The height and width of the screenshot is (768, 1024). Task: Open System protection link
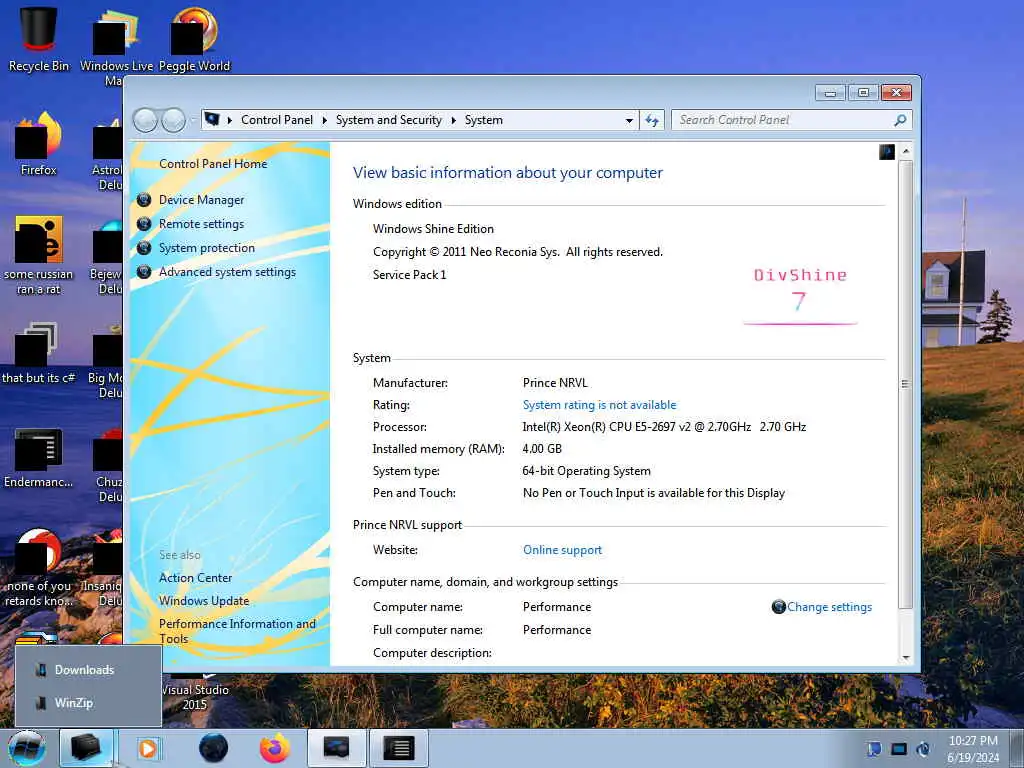tap(206, 248)
